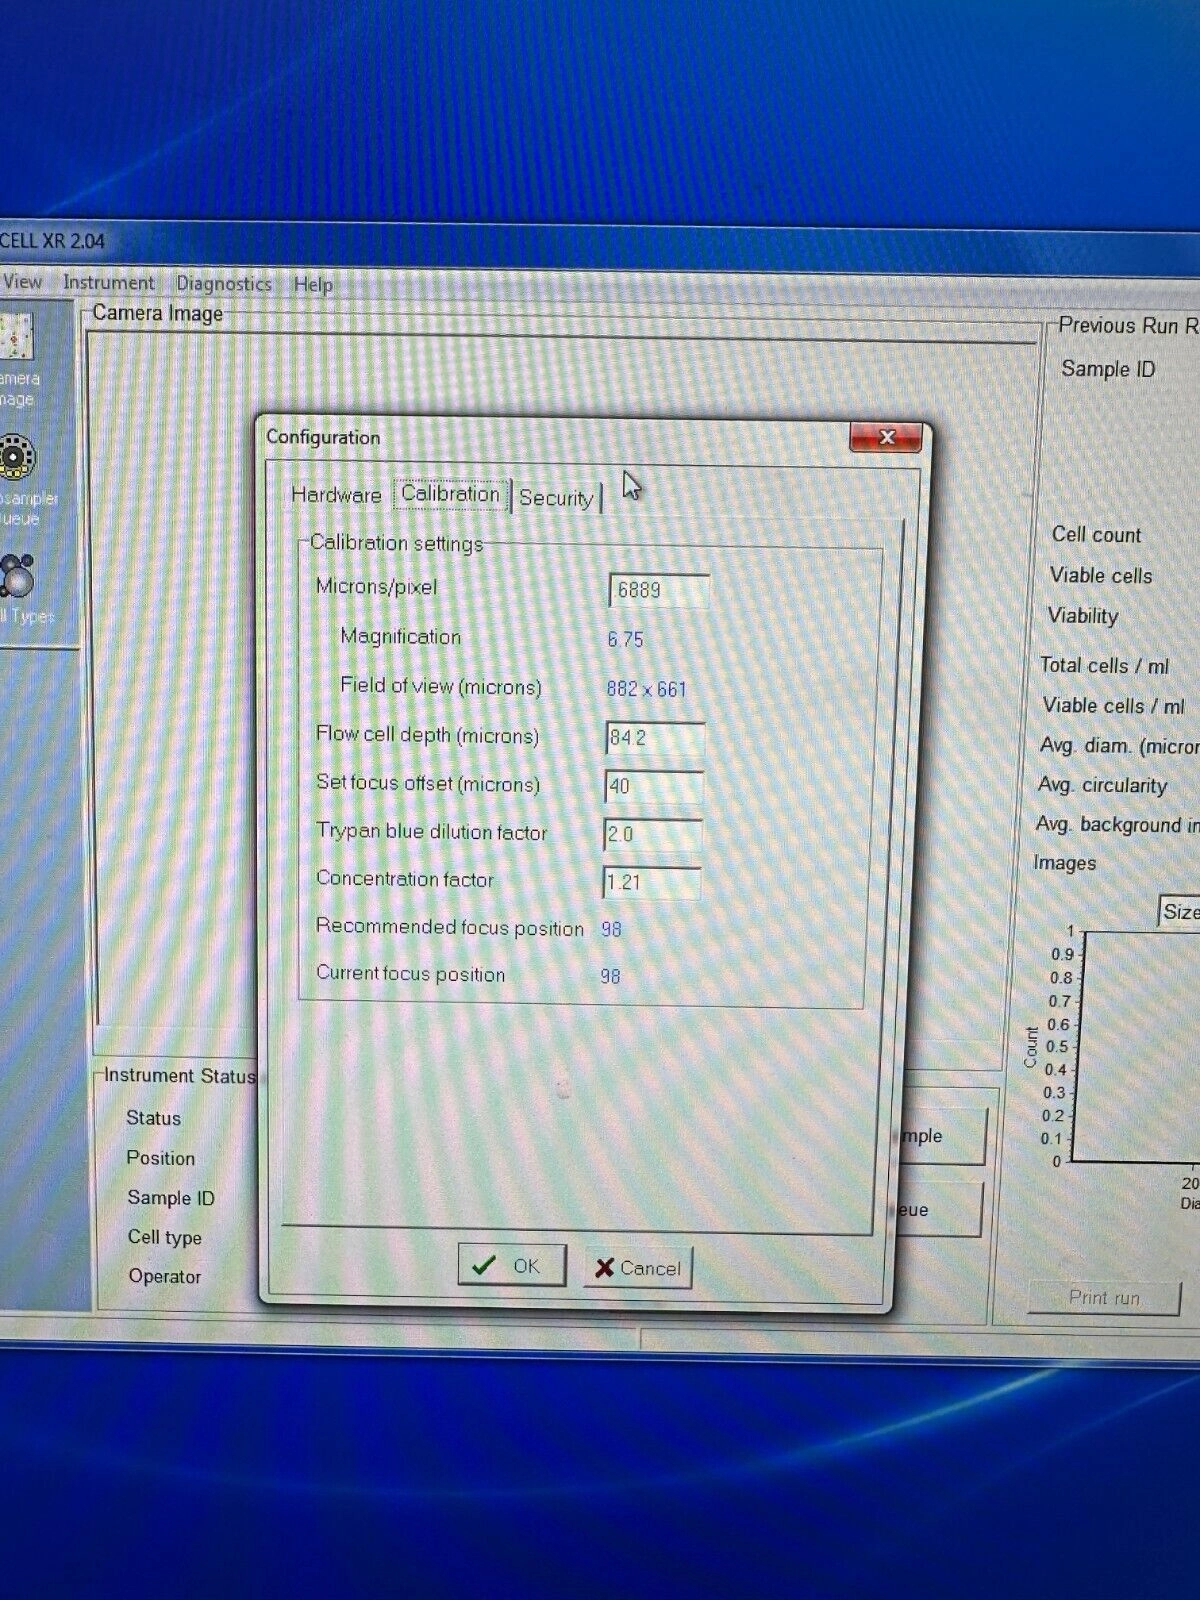Click the Flow cell depth (microns) label
Screen dimensions: 1200x1600
[x=427, y=735]
